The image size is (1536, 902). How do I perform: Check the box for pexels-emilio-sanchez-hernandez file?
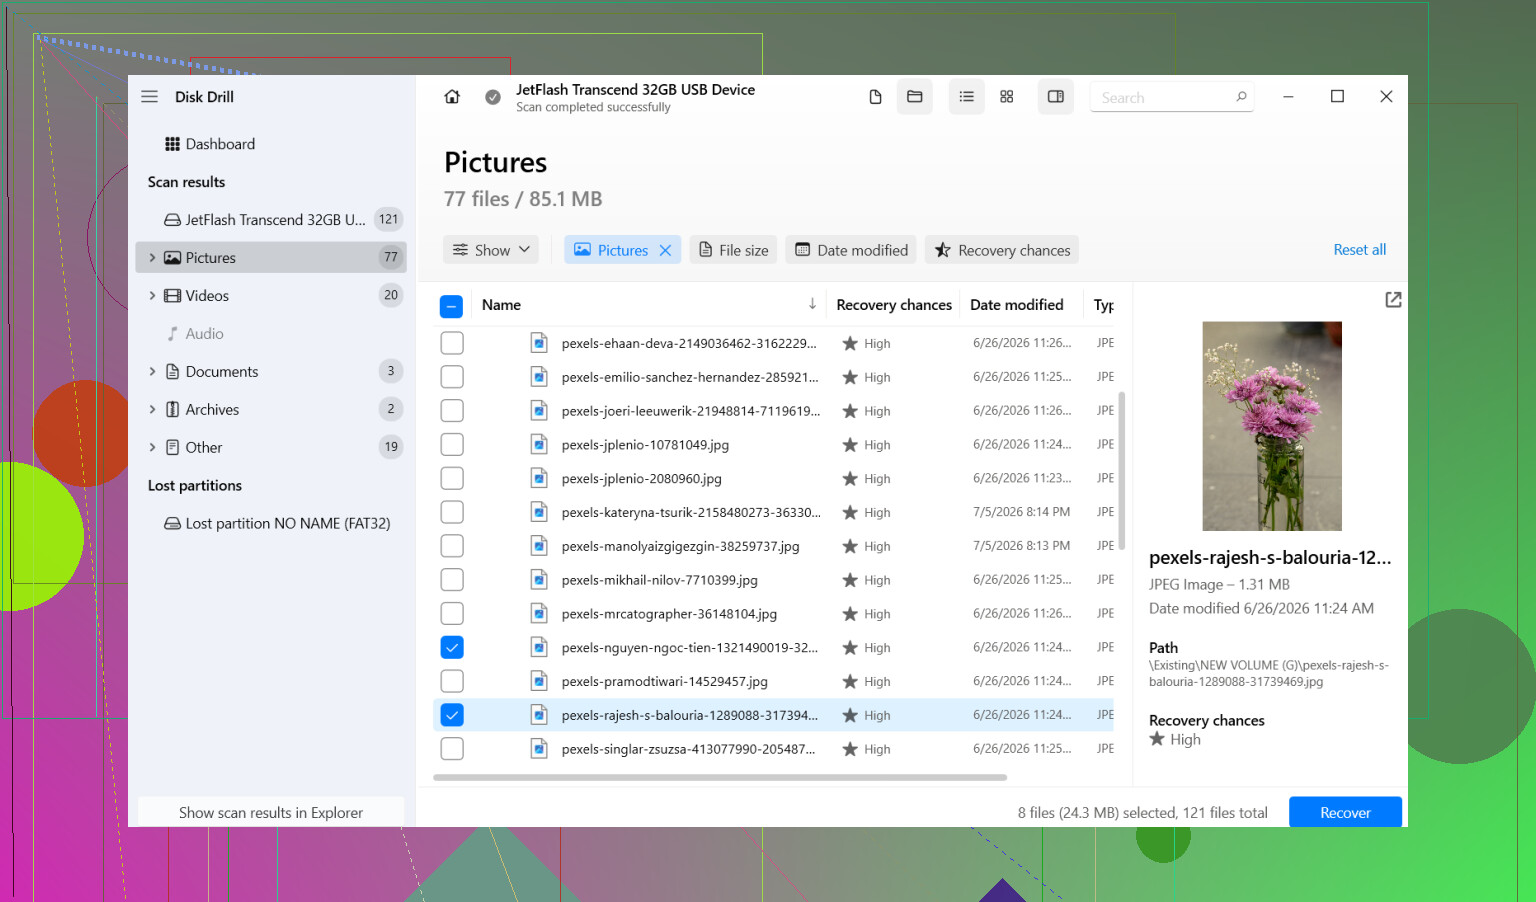pyautogui.click(x=452, y=377)
